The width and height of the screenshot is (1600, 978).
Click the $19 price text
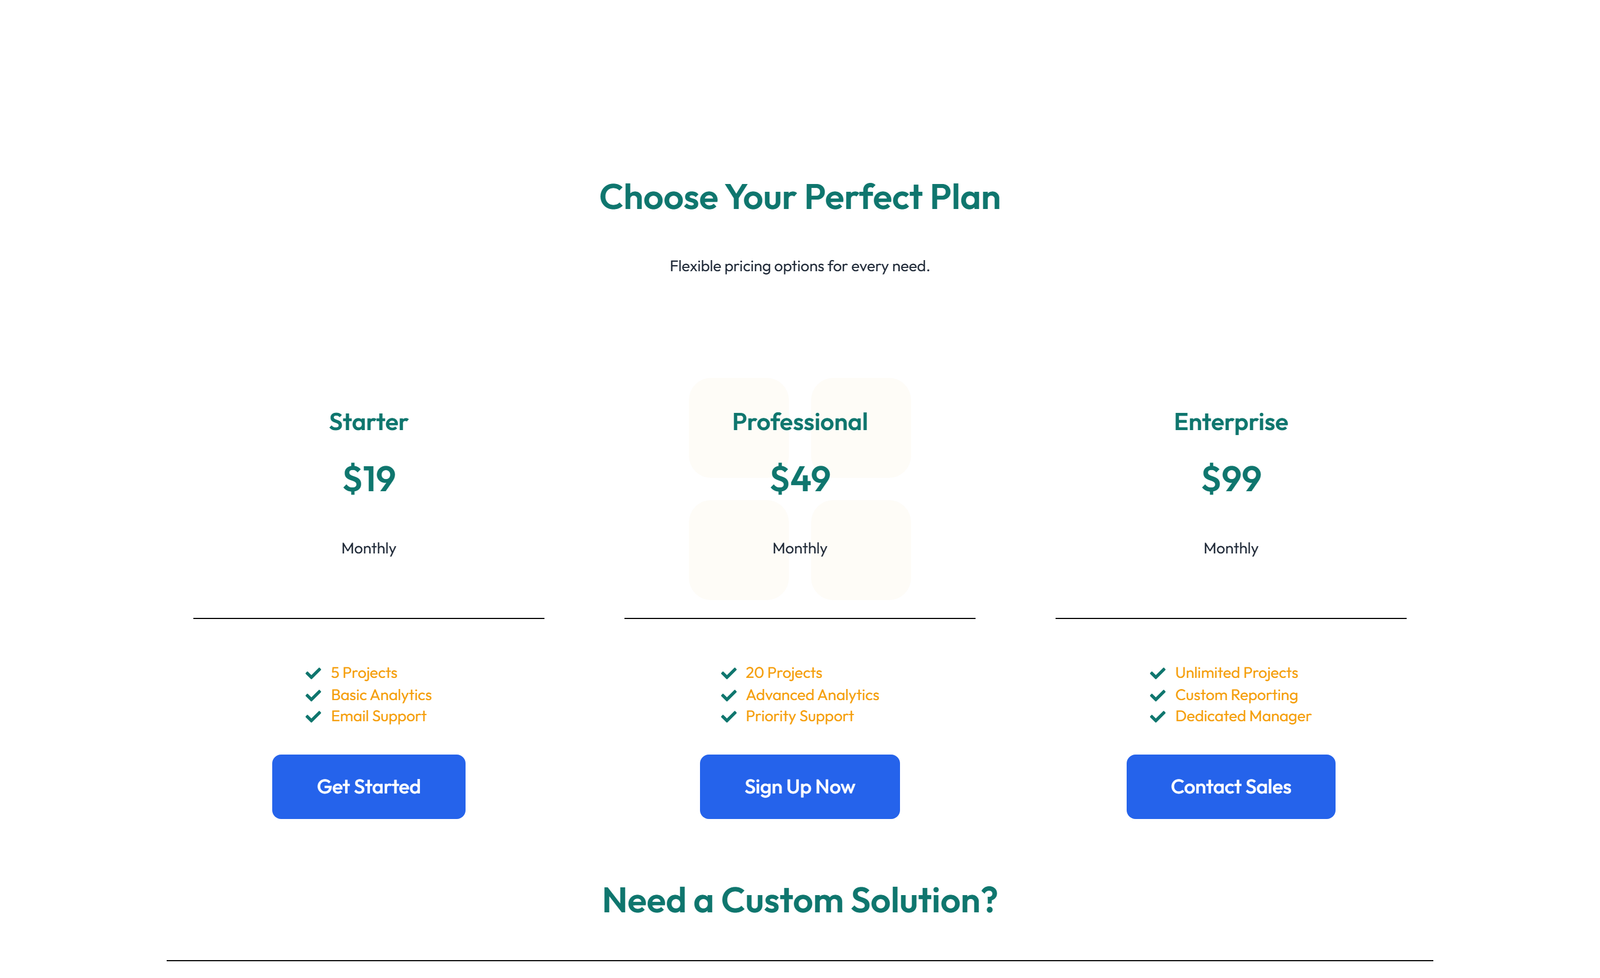(368, 479)
